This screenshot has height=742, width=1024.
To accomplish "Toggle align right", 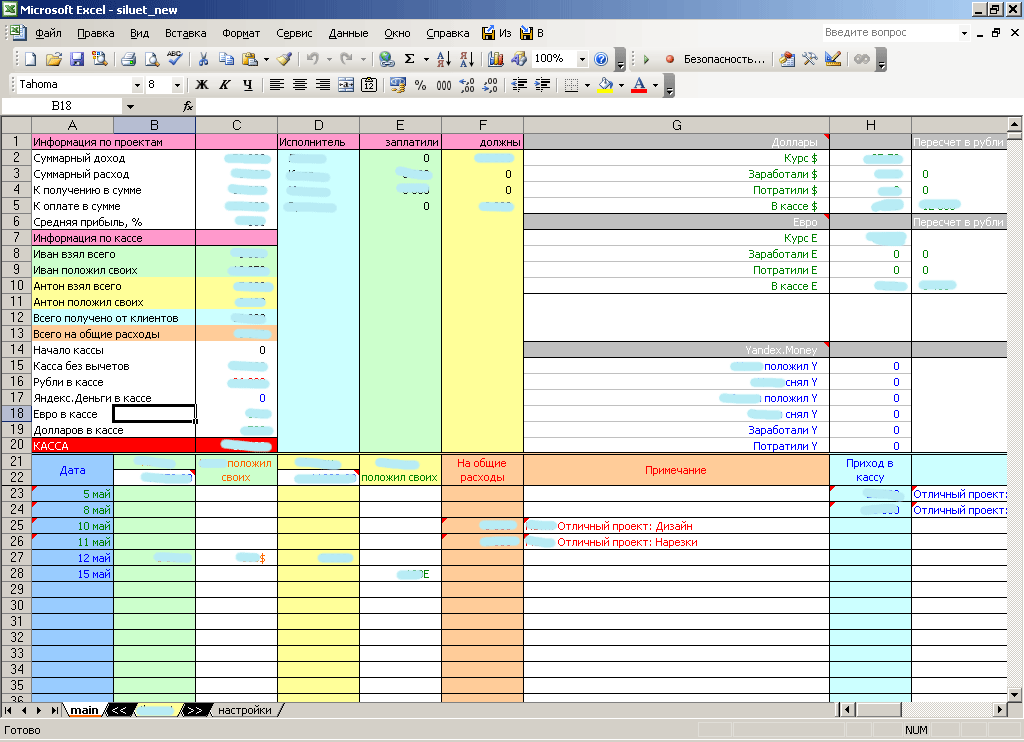I will tap(323, 85).
